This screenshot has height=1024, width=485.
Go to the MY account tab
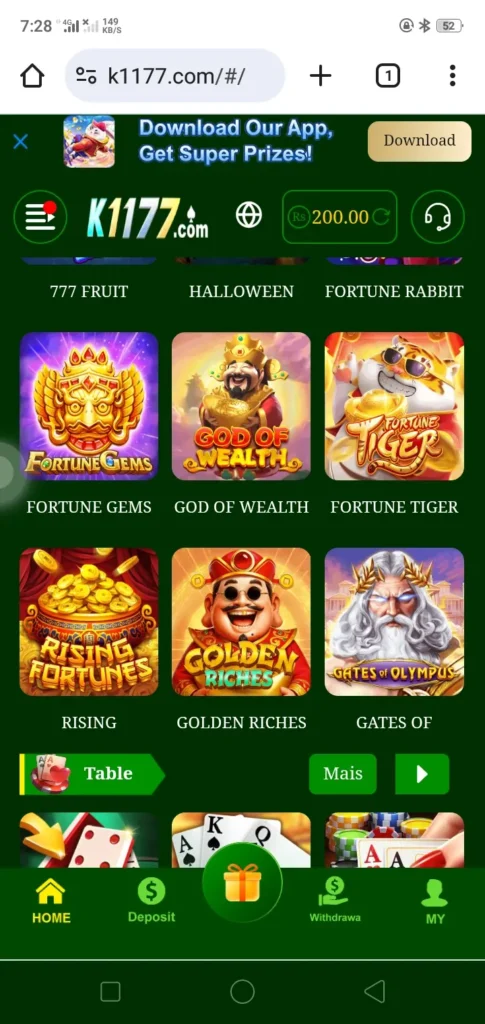tap(435, 901)
